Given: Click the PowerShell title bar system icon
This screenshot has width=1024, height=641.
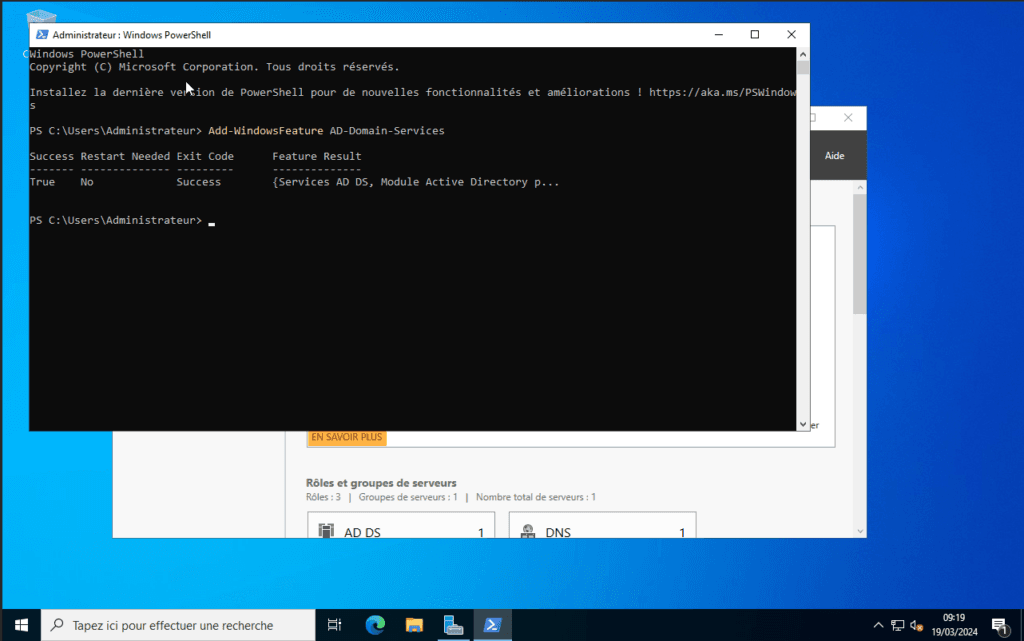Looking at the screenshot, I should click(42, 35).
